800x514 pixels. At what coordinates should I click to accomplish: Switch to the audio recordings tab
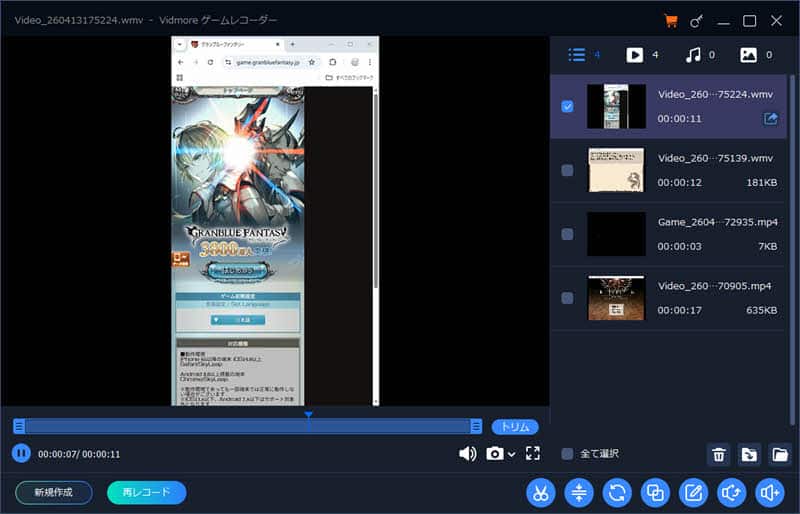click(x=693, y=55)
